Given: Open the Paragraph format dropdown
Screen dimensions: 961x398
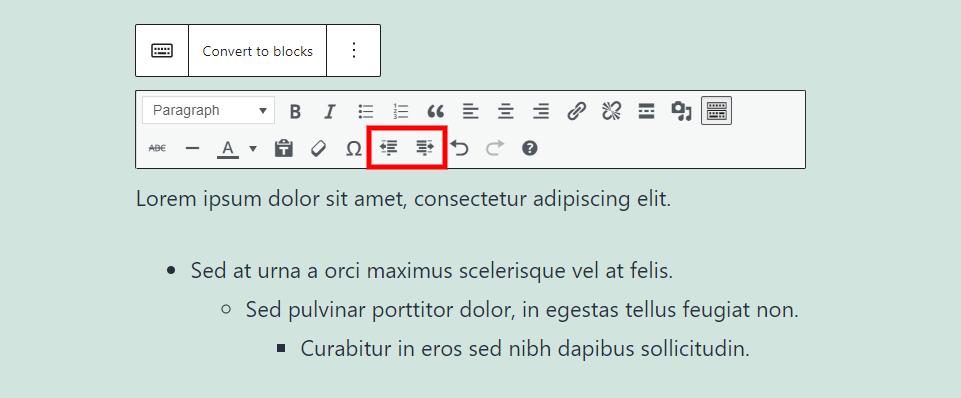Looking at the screenshot, I should coord(208,110).
